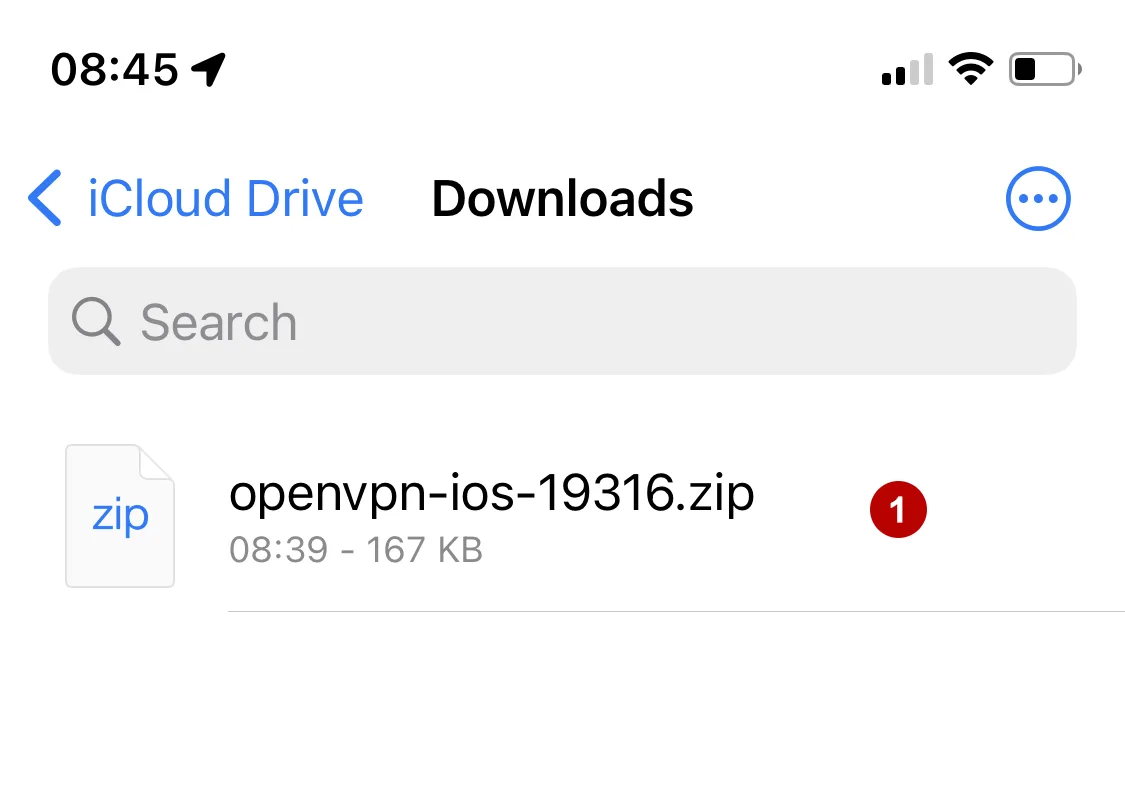Expand the folder options via ellipsis control

tap(1038, 198)
